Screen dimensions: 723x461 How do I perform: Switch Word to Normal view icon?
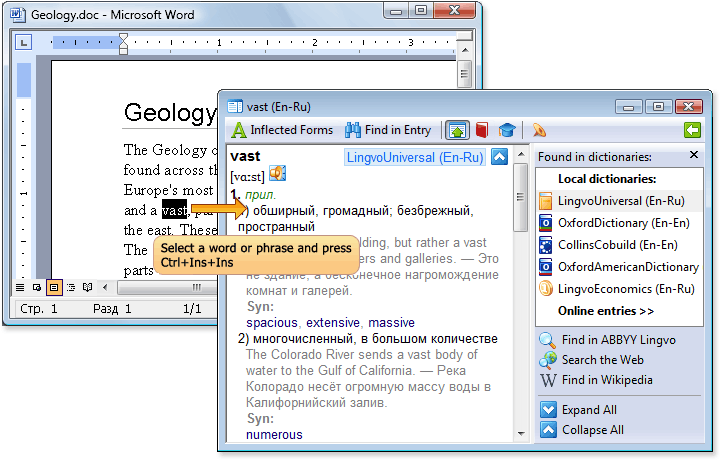coord(20,288)
